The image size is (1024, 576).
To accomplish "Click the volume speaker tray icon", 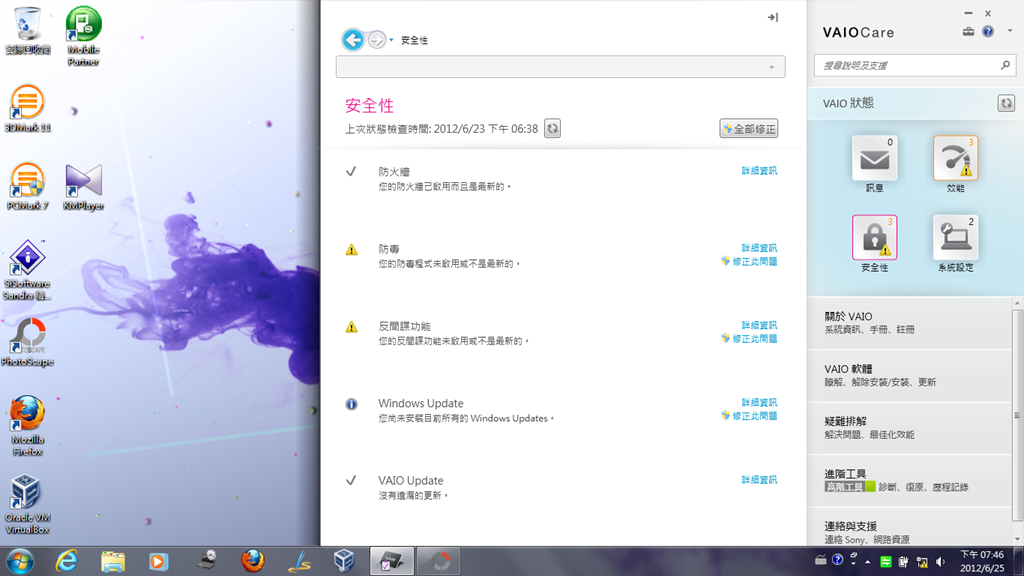I will [940, 562].
